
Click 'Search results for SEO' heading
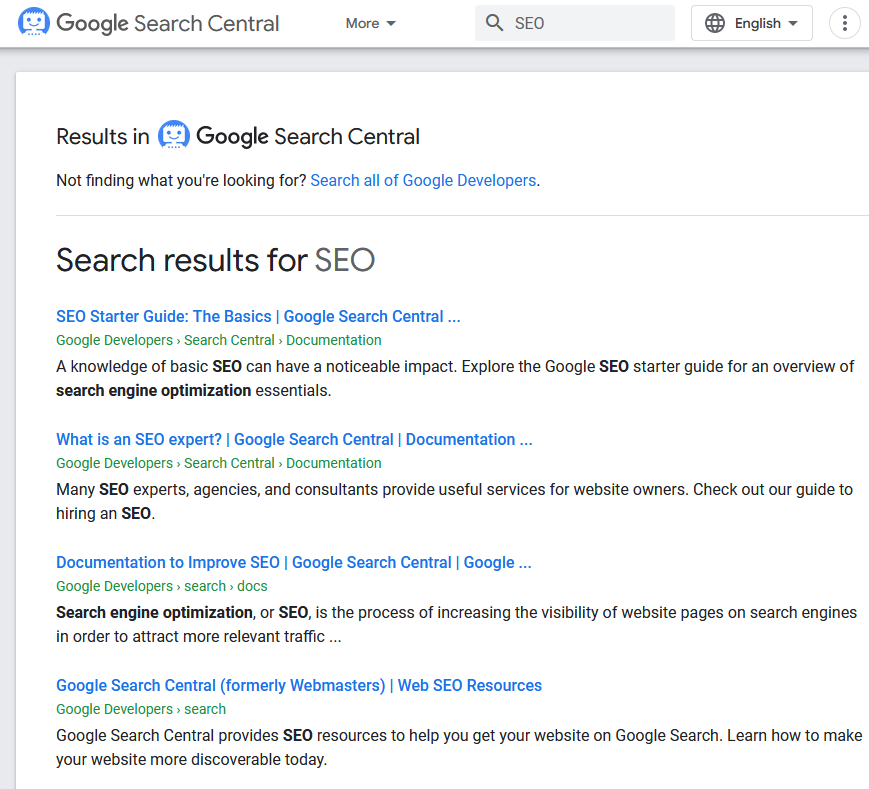point(215,260)
